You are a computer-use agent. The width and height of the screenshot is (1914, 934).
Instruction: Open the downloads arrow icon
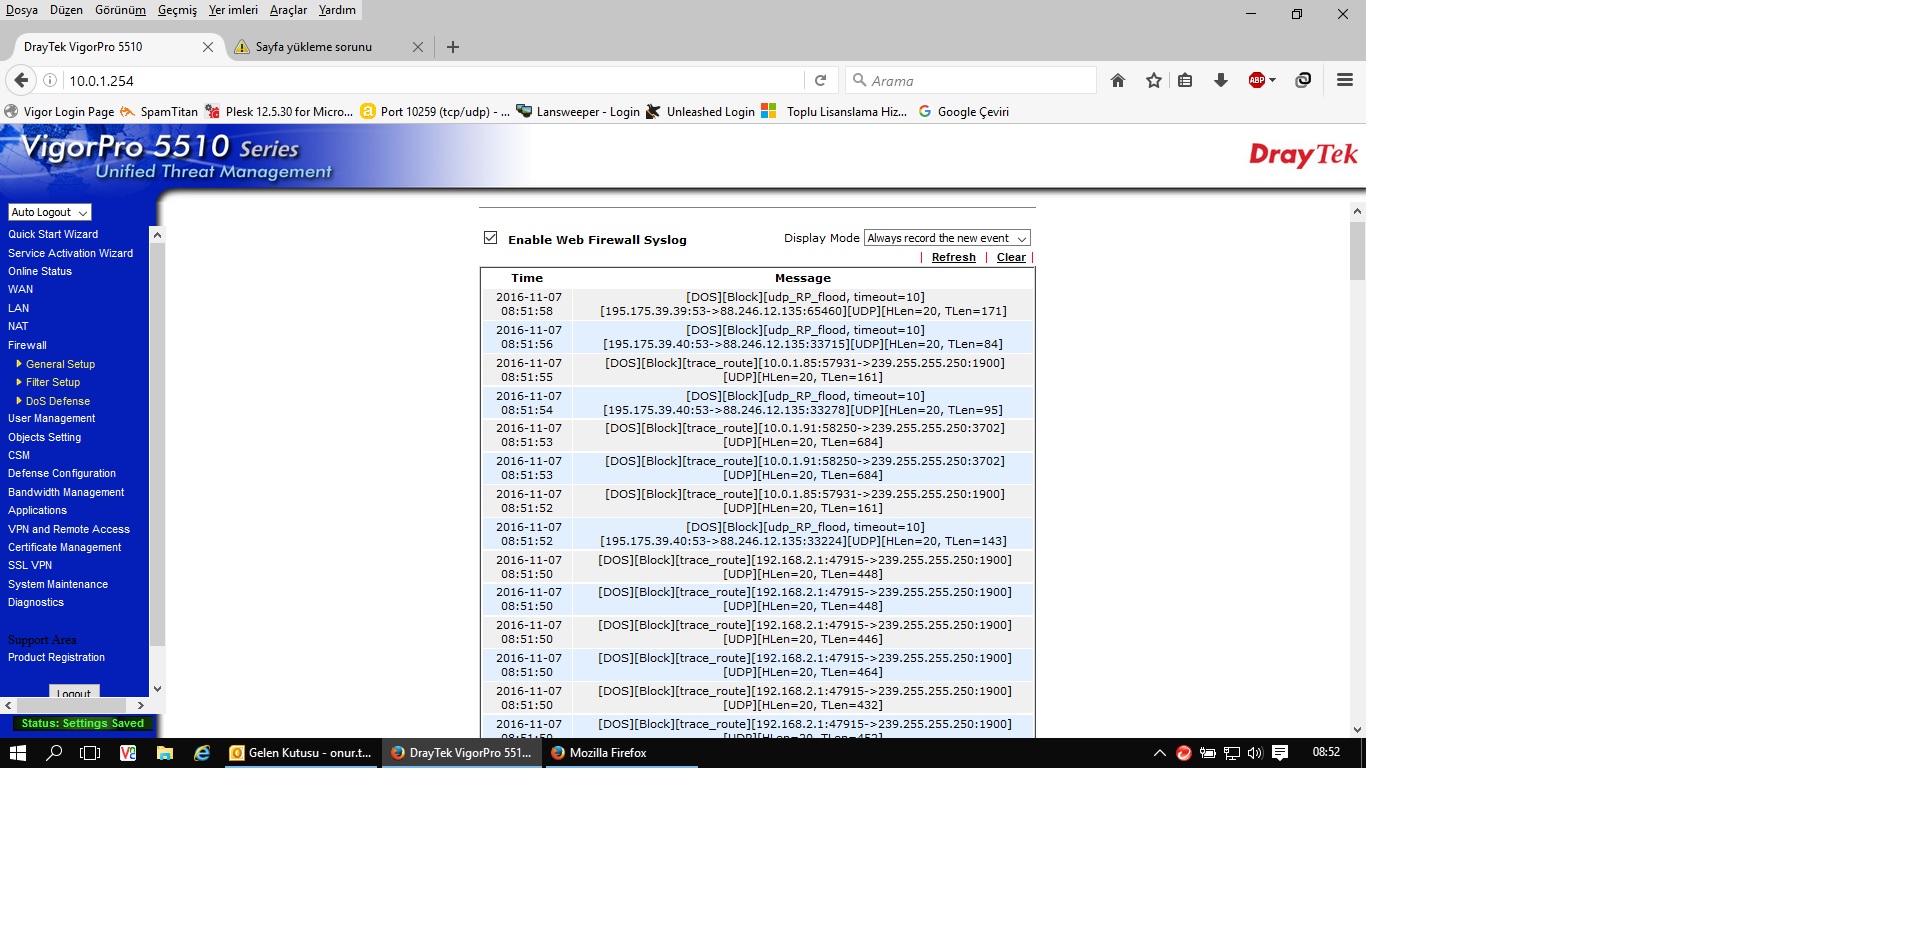1221,81
